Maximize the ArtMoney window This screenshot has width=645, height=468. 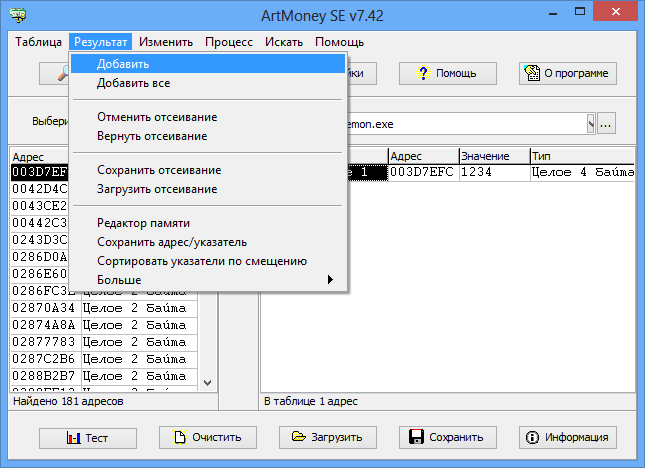(580, 12)
